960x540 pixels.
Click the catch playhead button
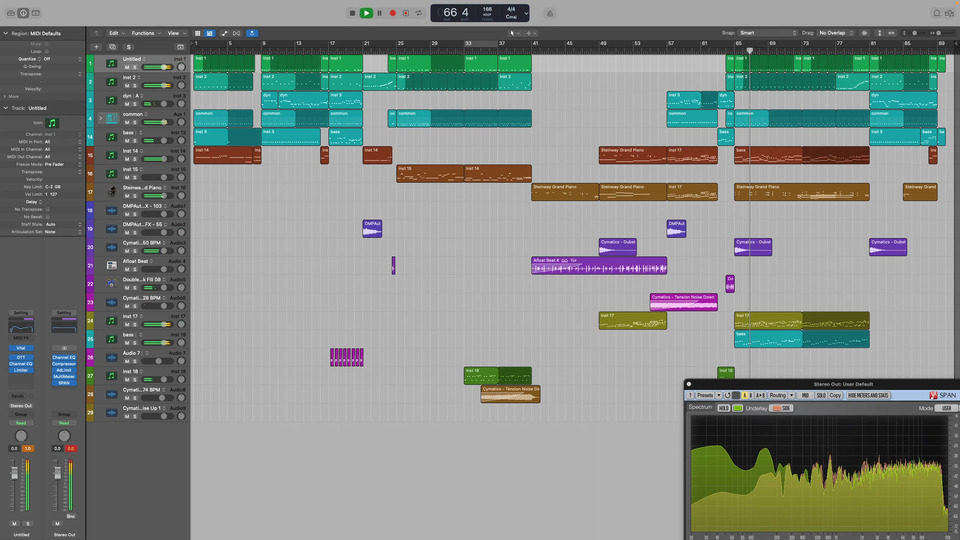click(x=252, y=33)
